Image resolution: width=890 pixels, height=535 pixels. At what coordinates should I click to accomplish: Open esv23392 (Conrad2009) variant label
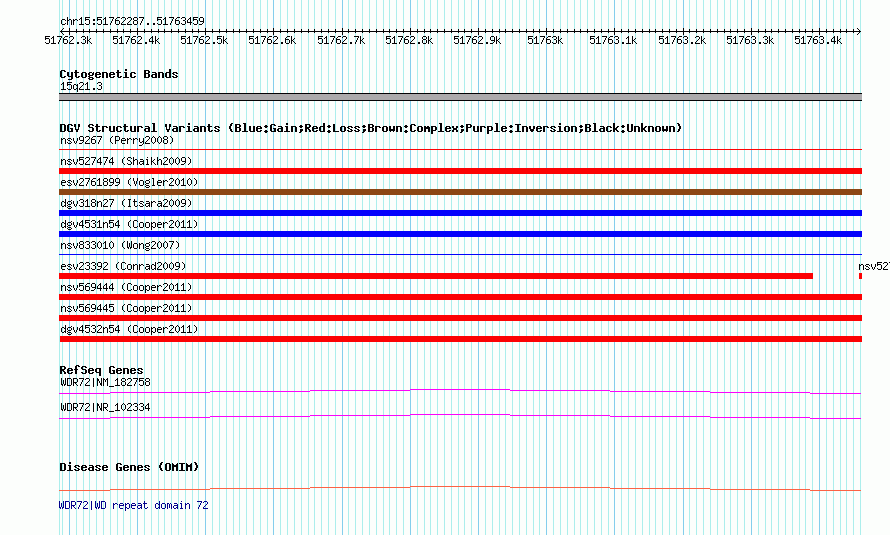123,266
